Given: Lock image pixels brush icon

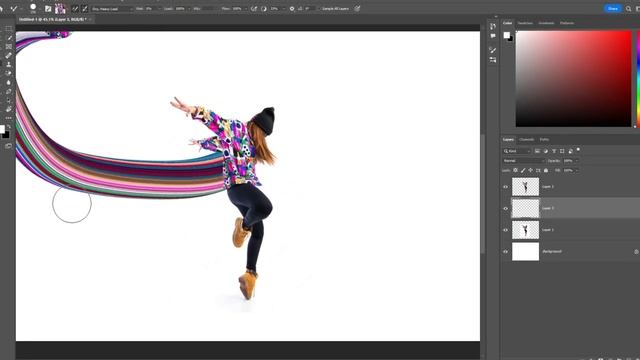Looking at the screenshot, I should (523, 170).
